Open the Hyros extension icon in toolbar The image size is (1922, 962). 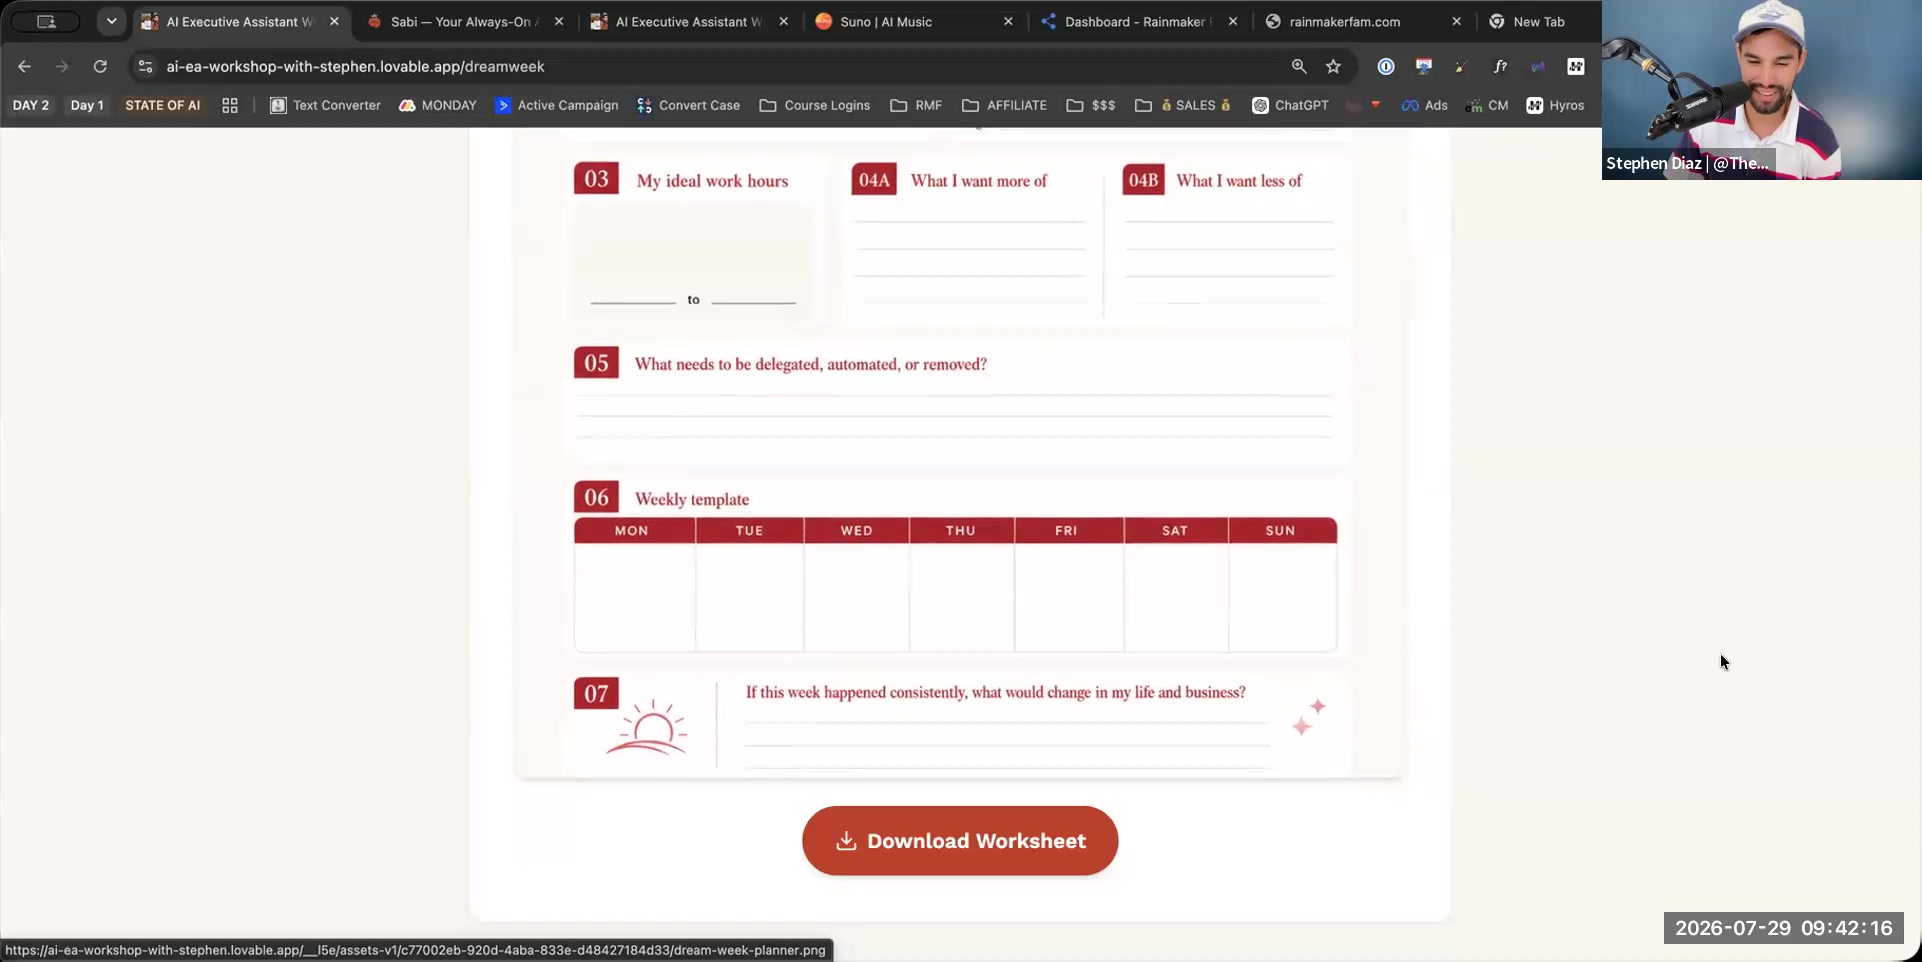tap(1576, 66)
